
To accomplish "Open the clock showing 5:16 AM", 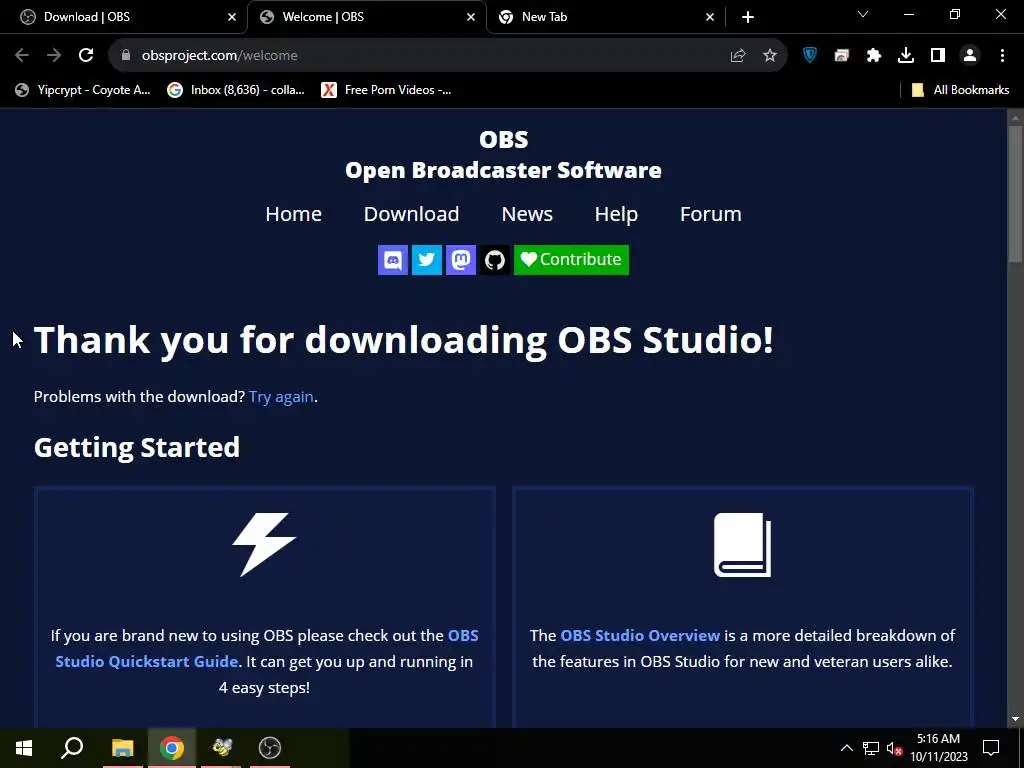I will (938, 748).
